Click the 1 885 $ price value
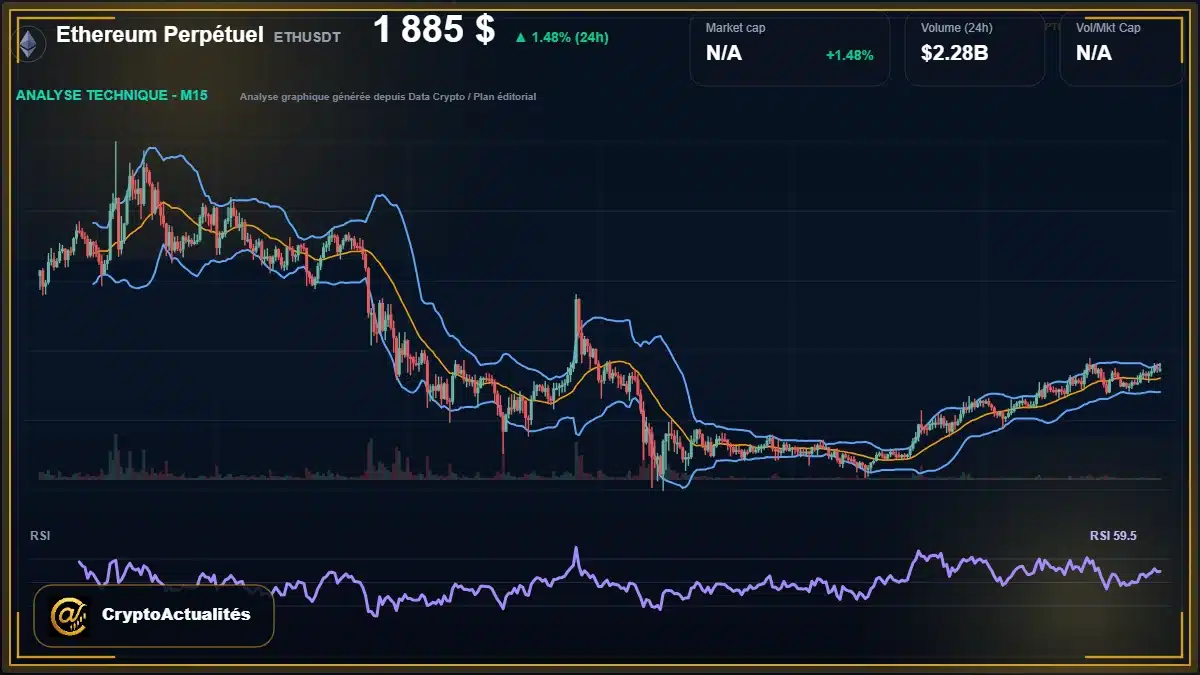This screenshot has width=1200, height=675. click(434, 31)
